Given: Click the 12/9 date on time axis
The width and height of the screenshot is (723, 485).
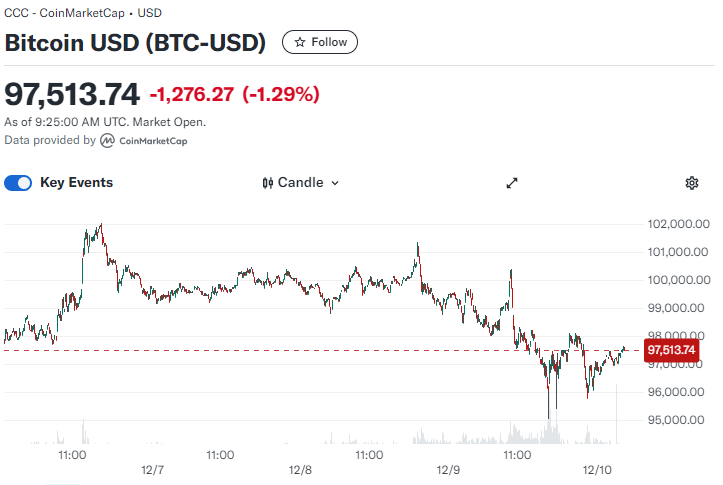Looking at the screenshot, I should point(448,470).
